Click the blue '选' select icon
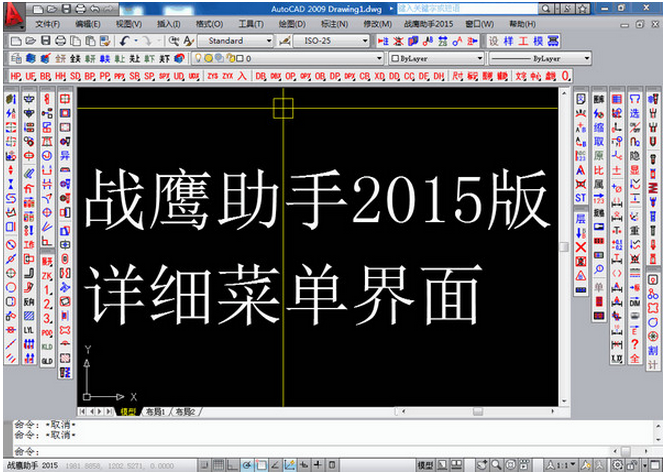671x474 pixels. 635,113
